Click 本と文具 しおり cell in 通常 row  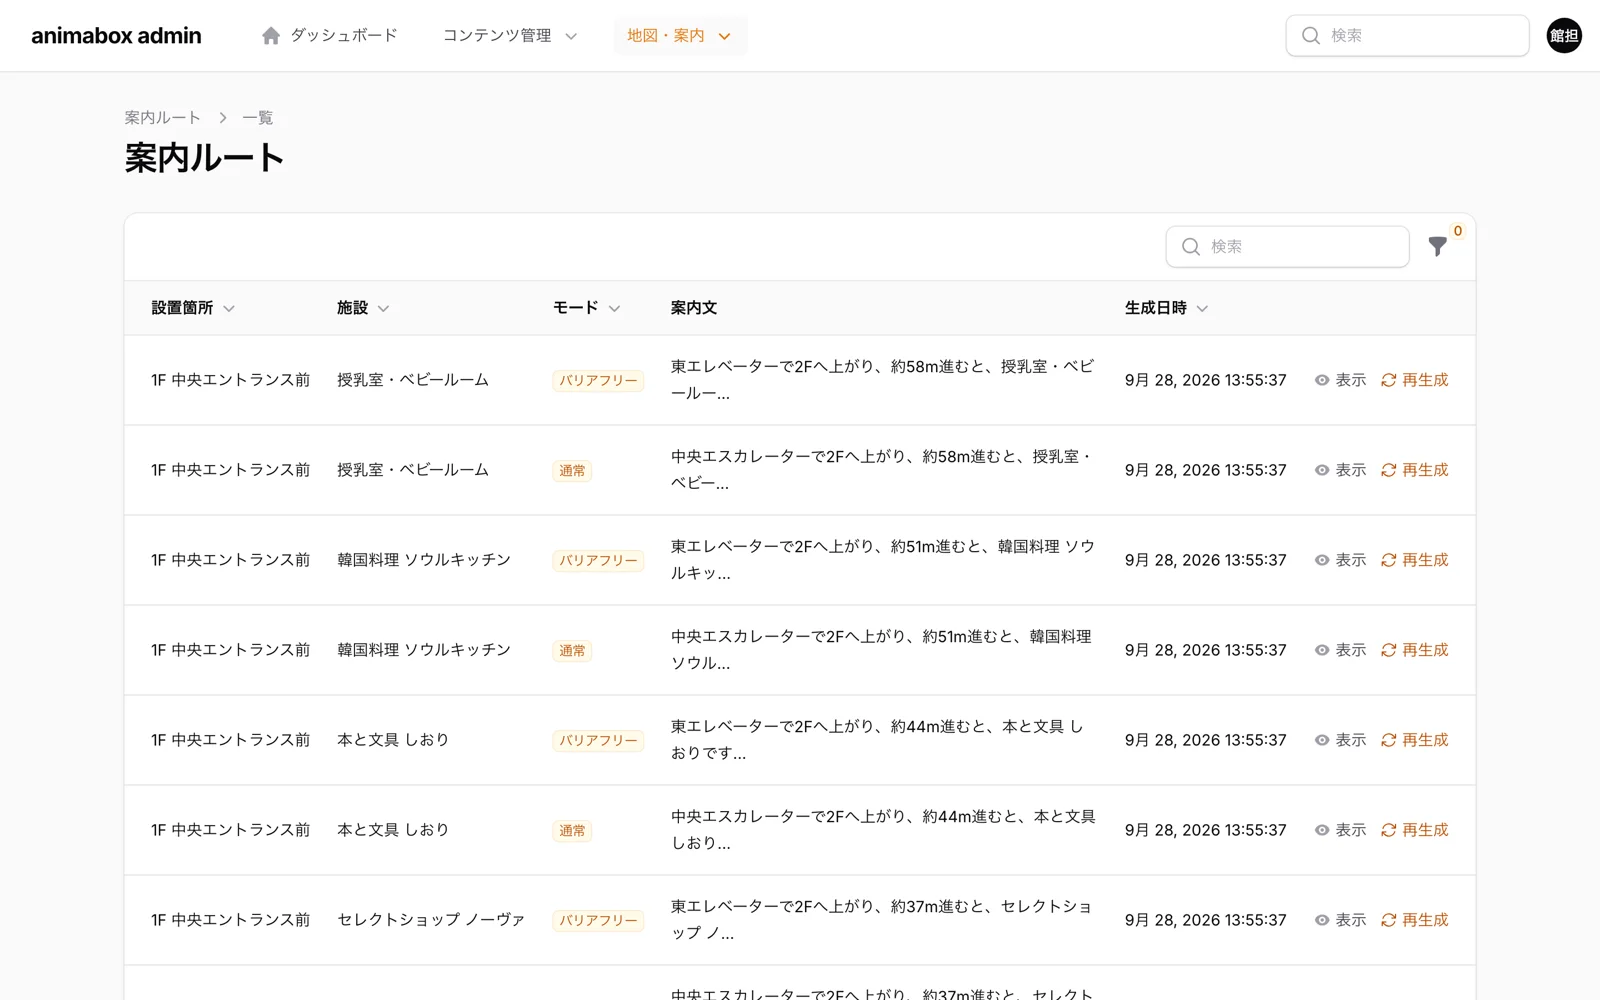pyautogui.click(x=393, y=830)
